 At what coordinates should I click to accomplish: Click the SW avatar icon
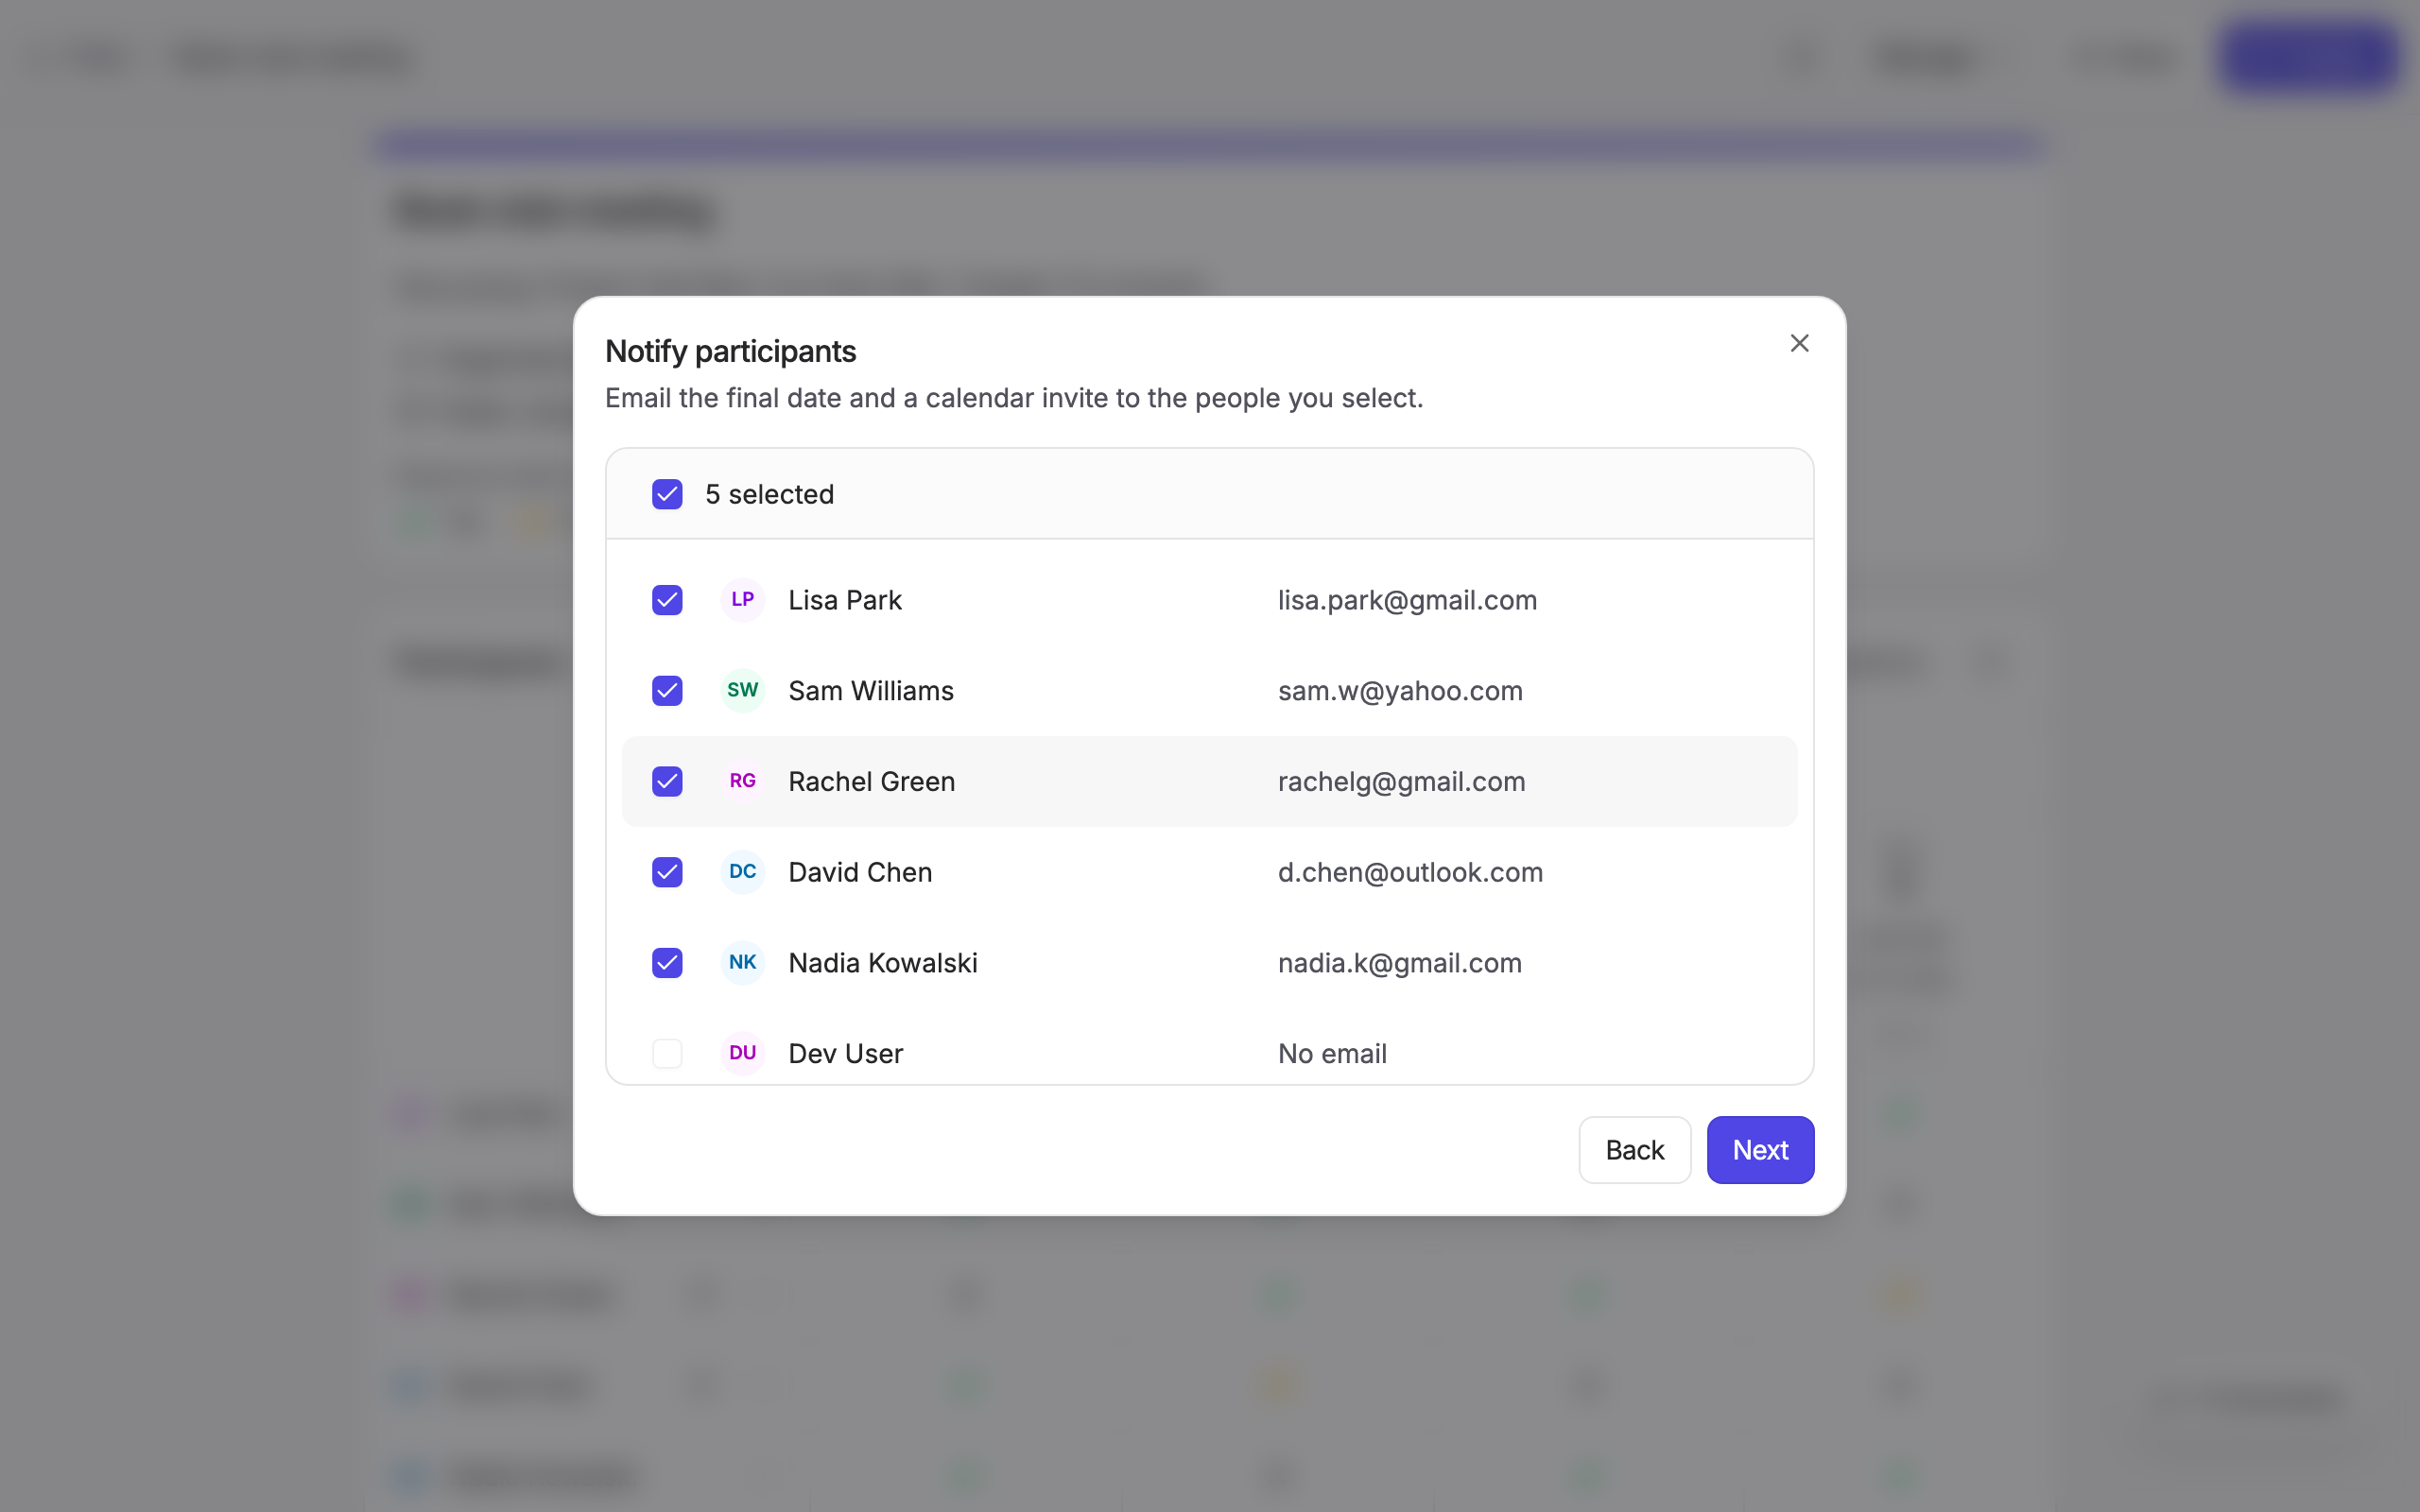(x=742, y=691)
